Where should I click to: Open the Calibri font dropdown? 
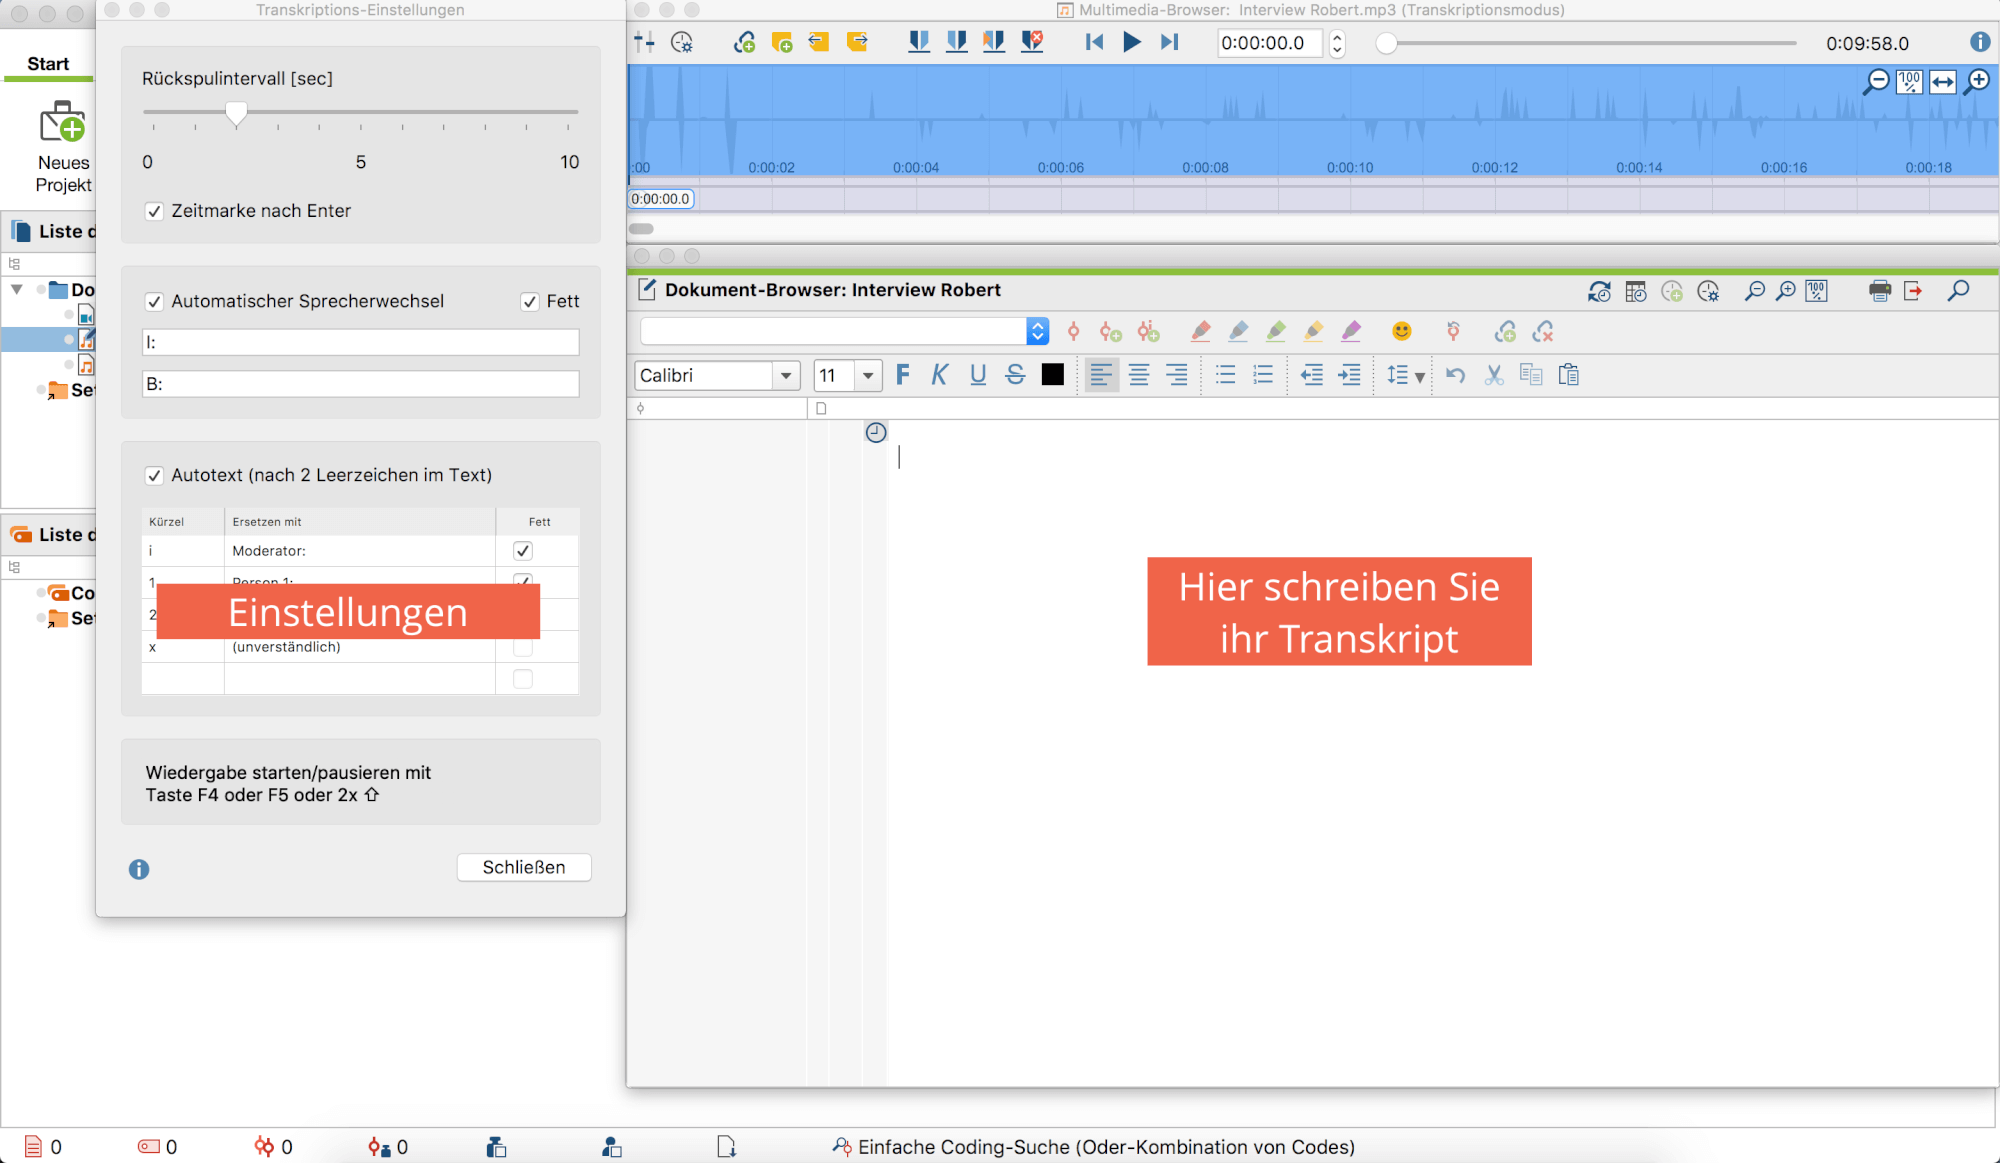pos(786,376)
